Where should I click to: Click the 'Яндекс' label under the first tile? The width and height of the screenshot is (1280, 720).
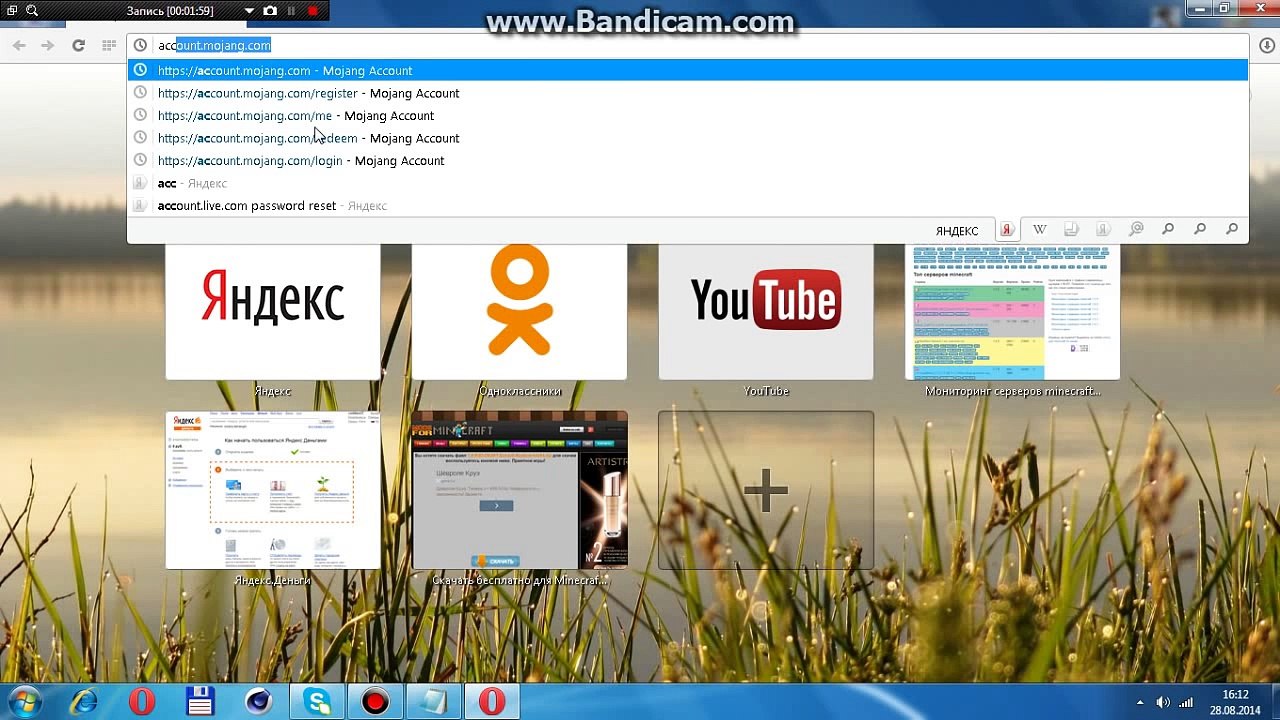coord(273,391)
